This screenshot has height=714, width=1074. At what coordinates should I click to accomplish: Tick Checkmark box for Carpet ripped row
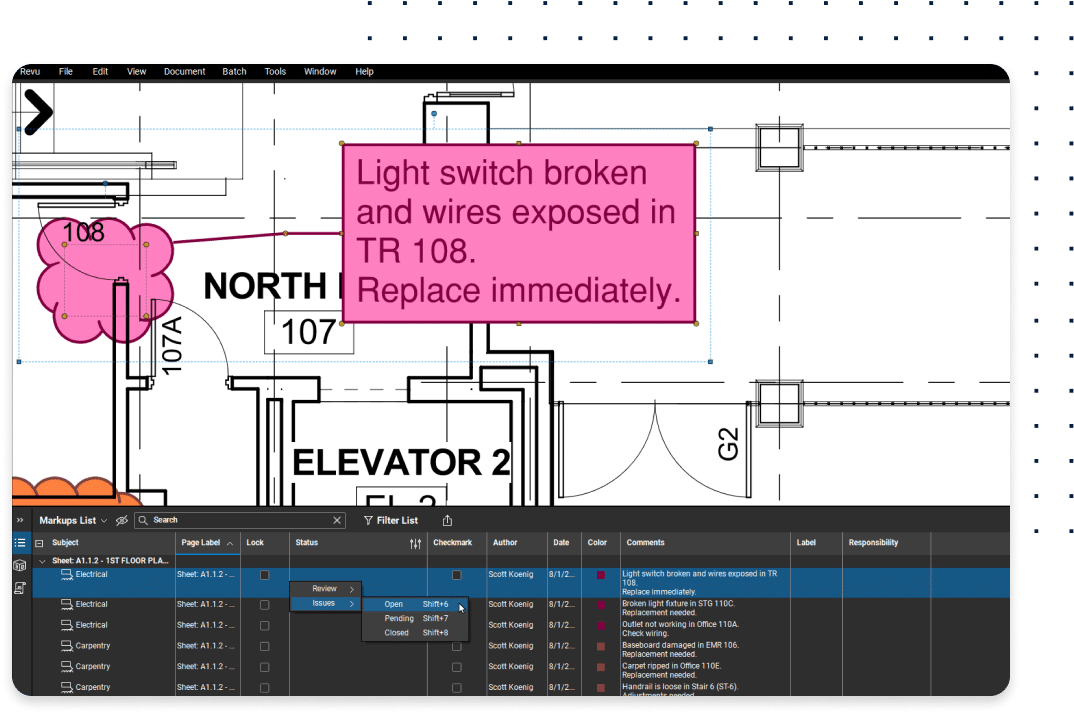[457, 667]
